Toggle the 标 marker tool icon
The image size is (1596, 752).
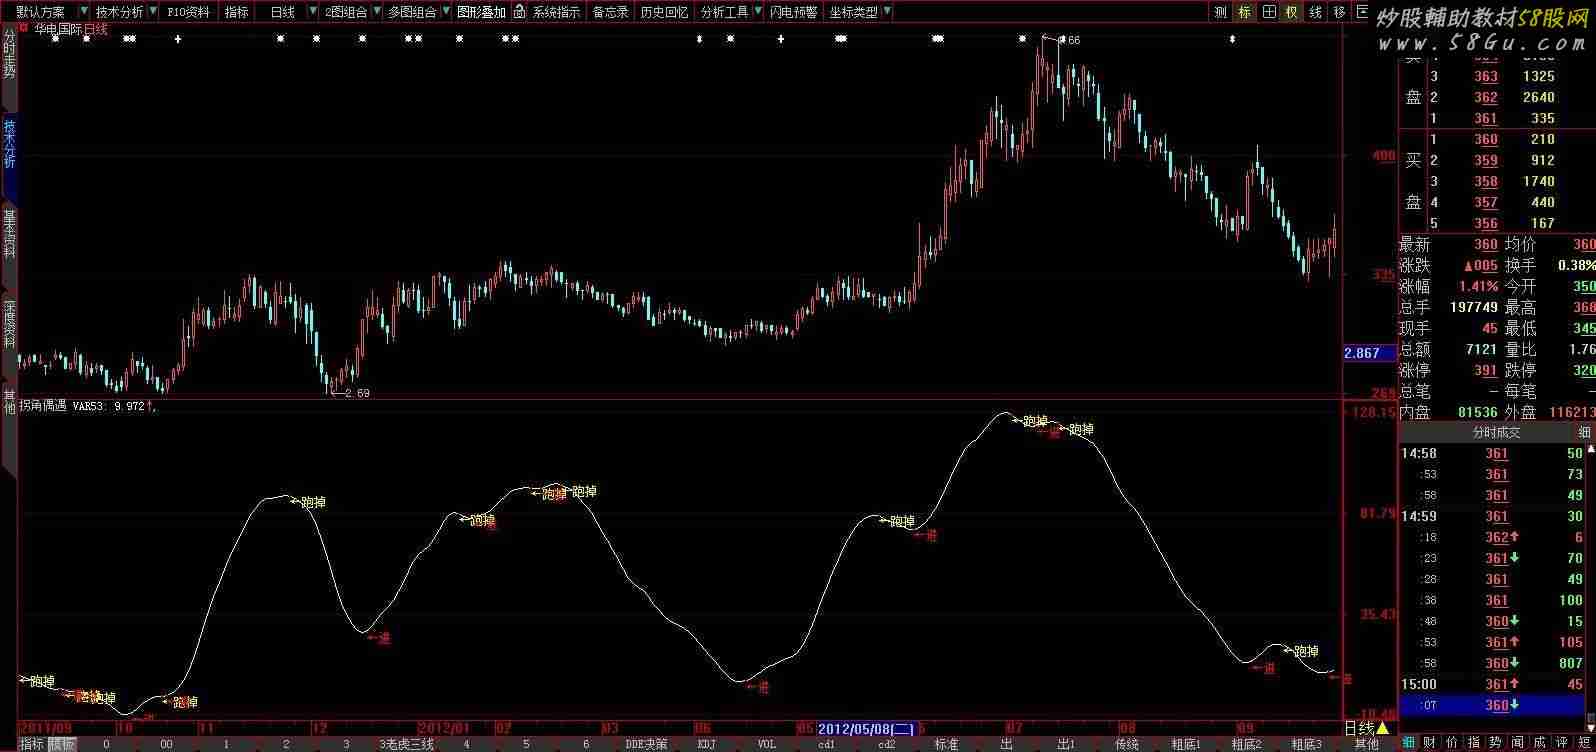pos(1244,12)
